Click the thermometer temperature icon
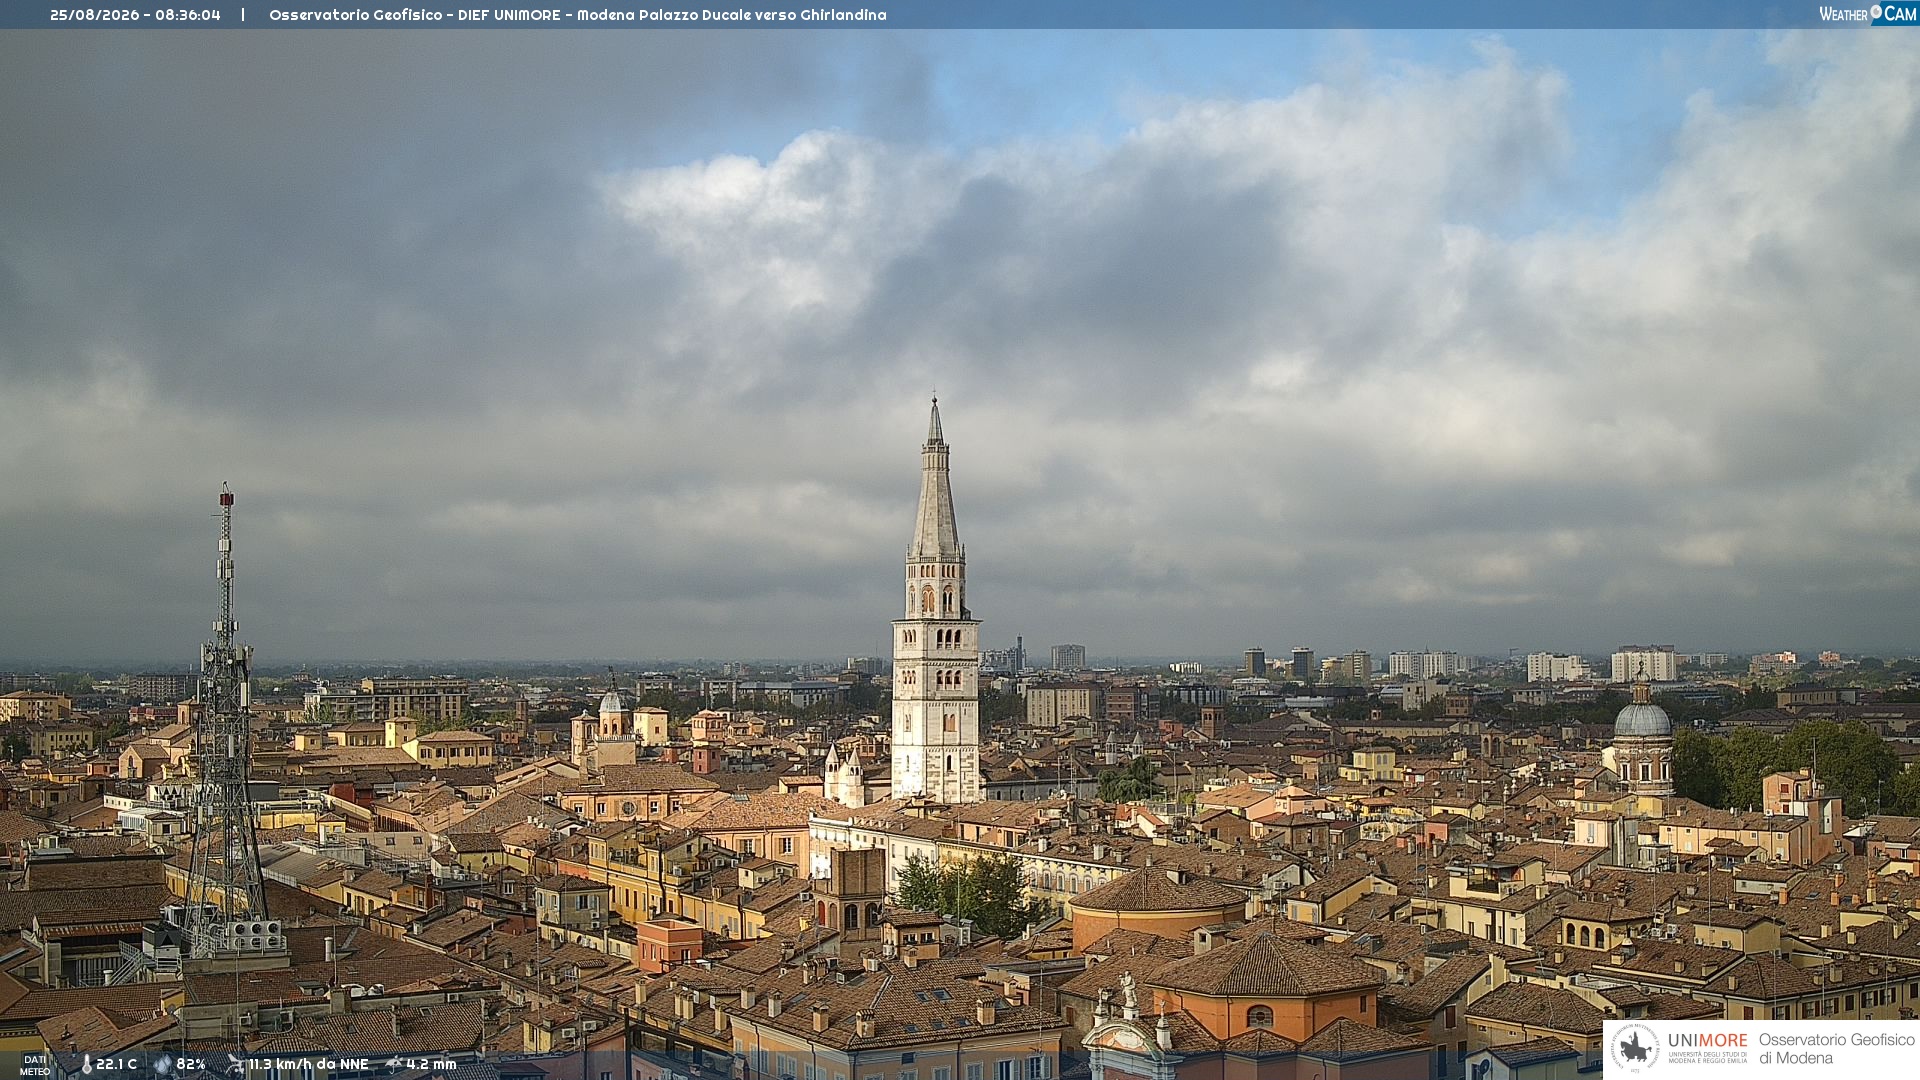Image resolution: width=1920 pixels, height=1080 pixels. [x=86, y=1064]
